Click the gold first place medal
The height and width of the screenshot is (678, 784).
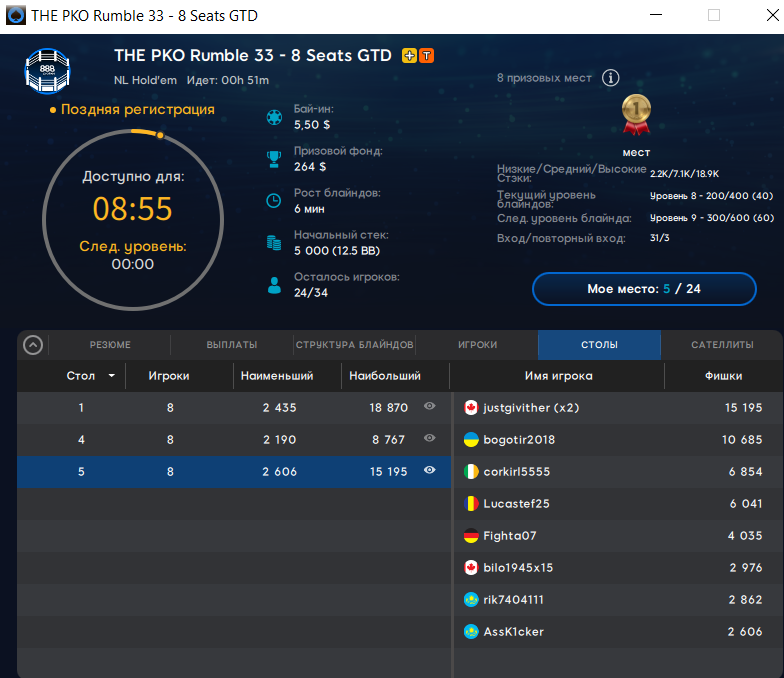pyautogui.click(x=636, y=114)
